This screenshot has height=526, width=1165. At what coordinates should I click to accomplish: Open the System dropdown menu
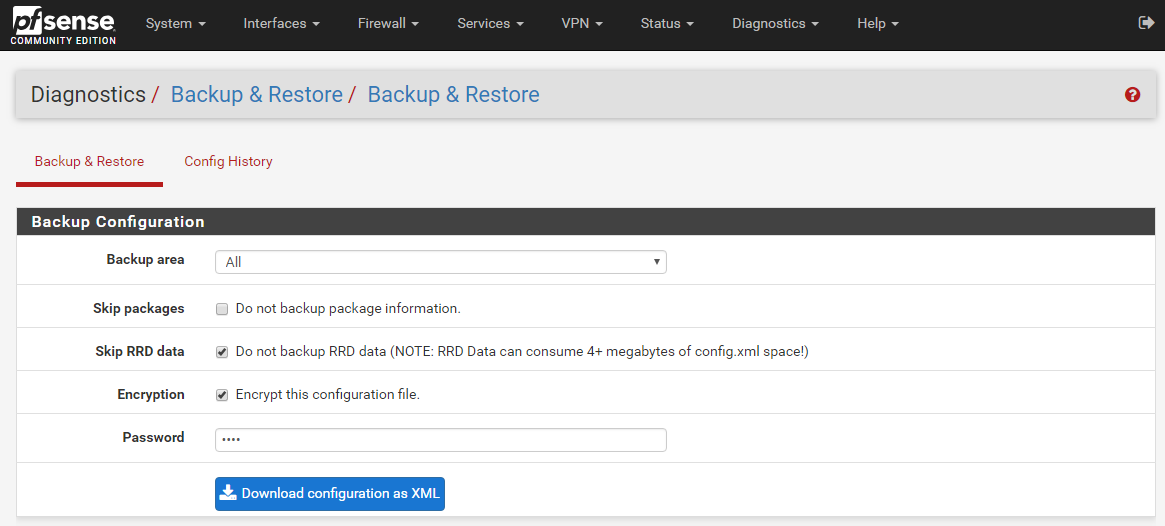point(175,23)
